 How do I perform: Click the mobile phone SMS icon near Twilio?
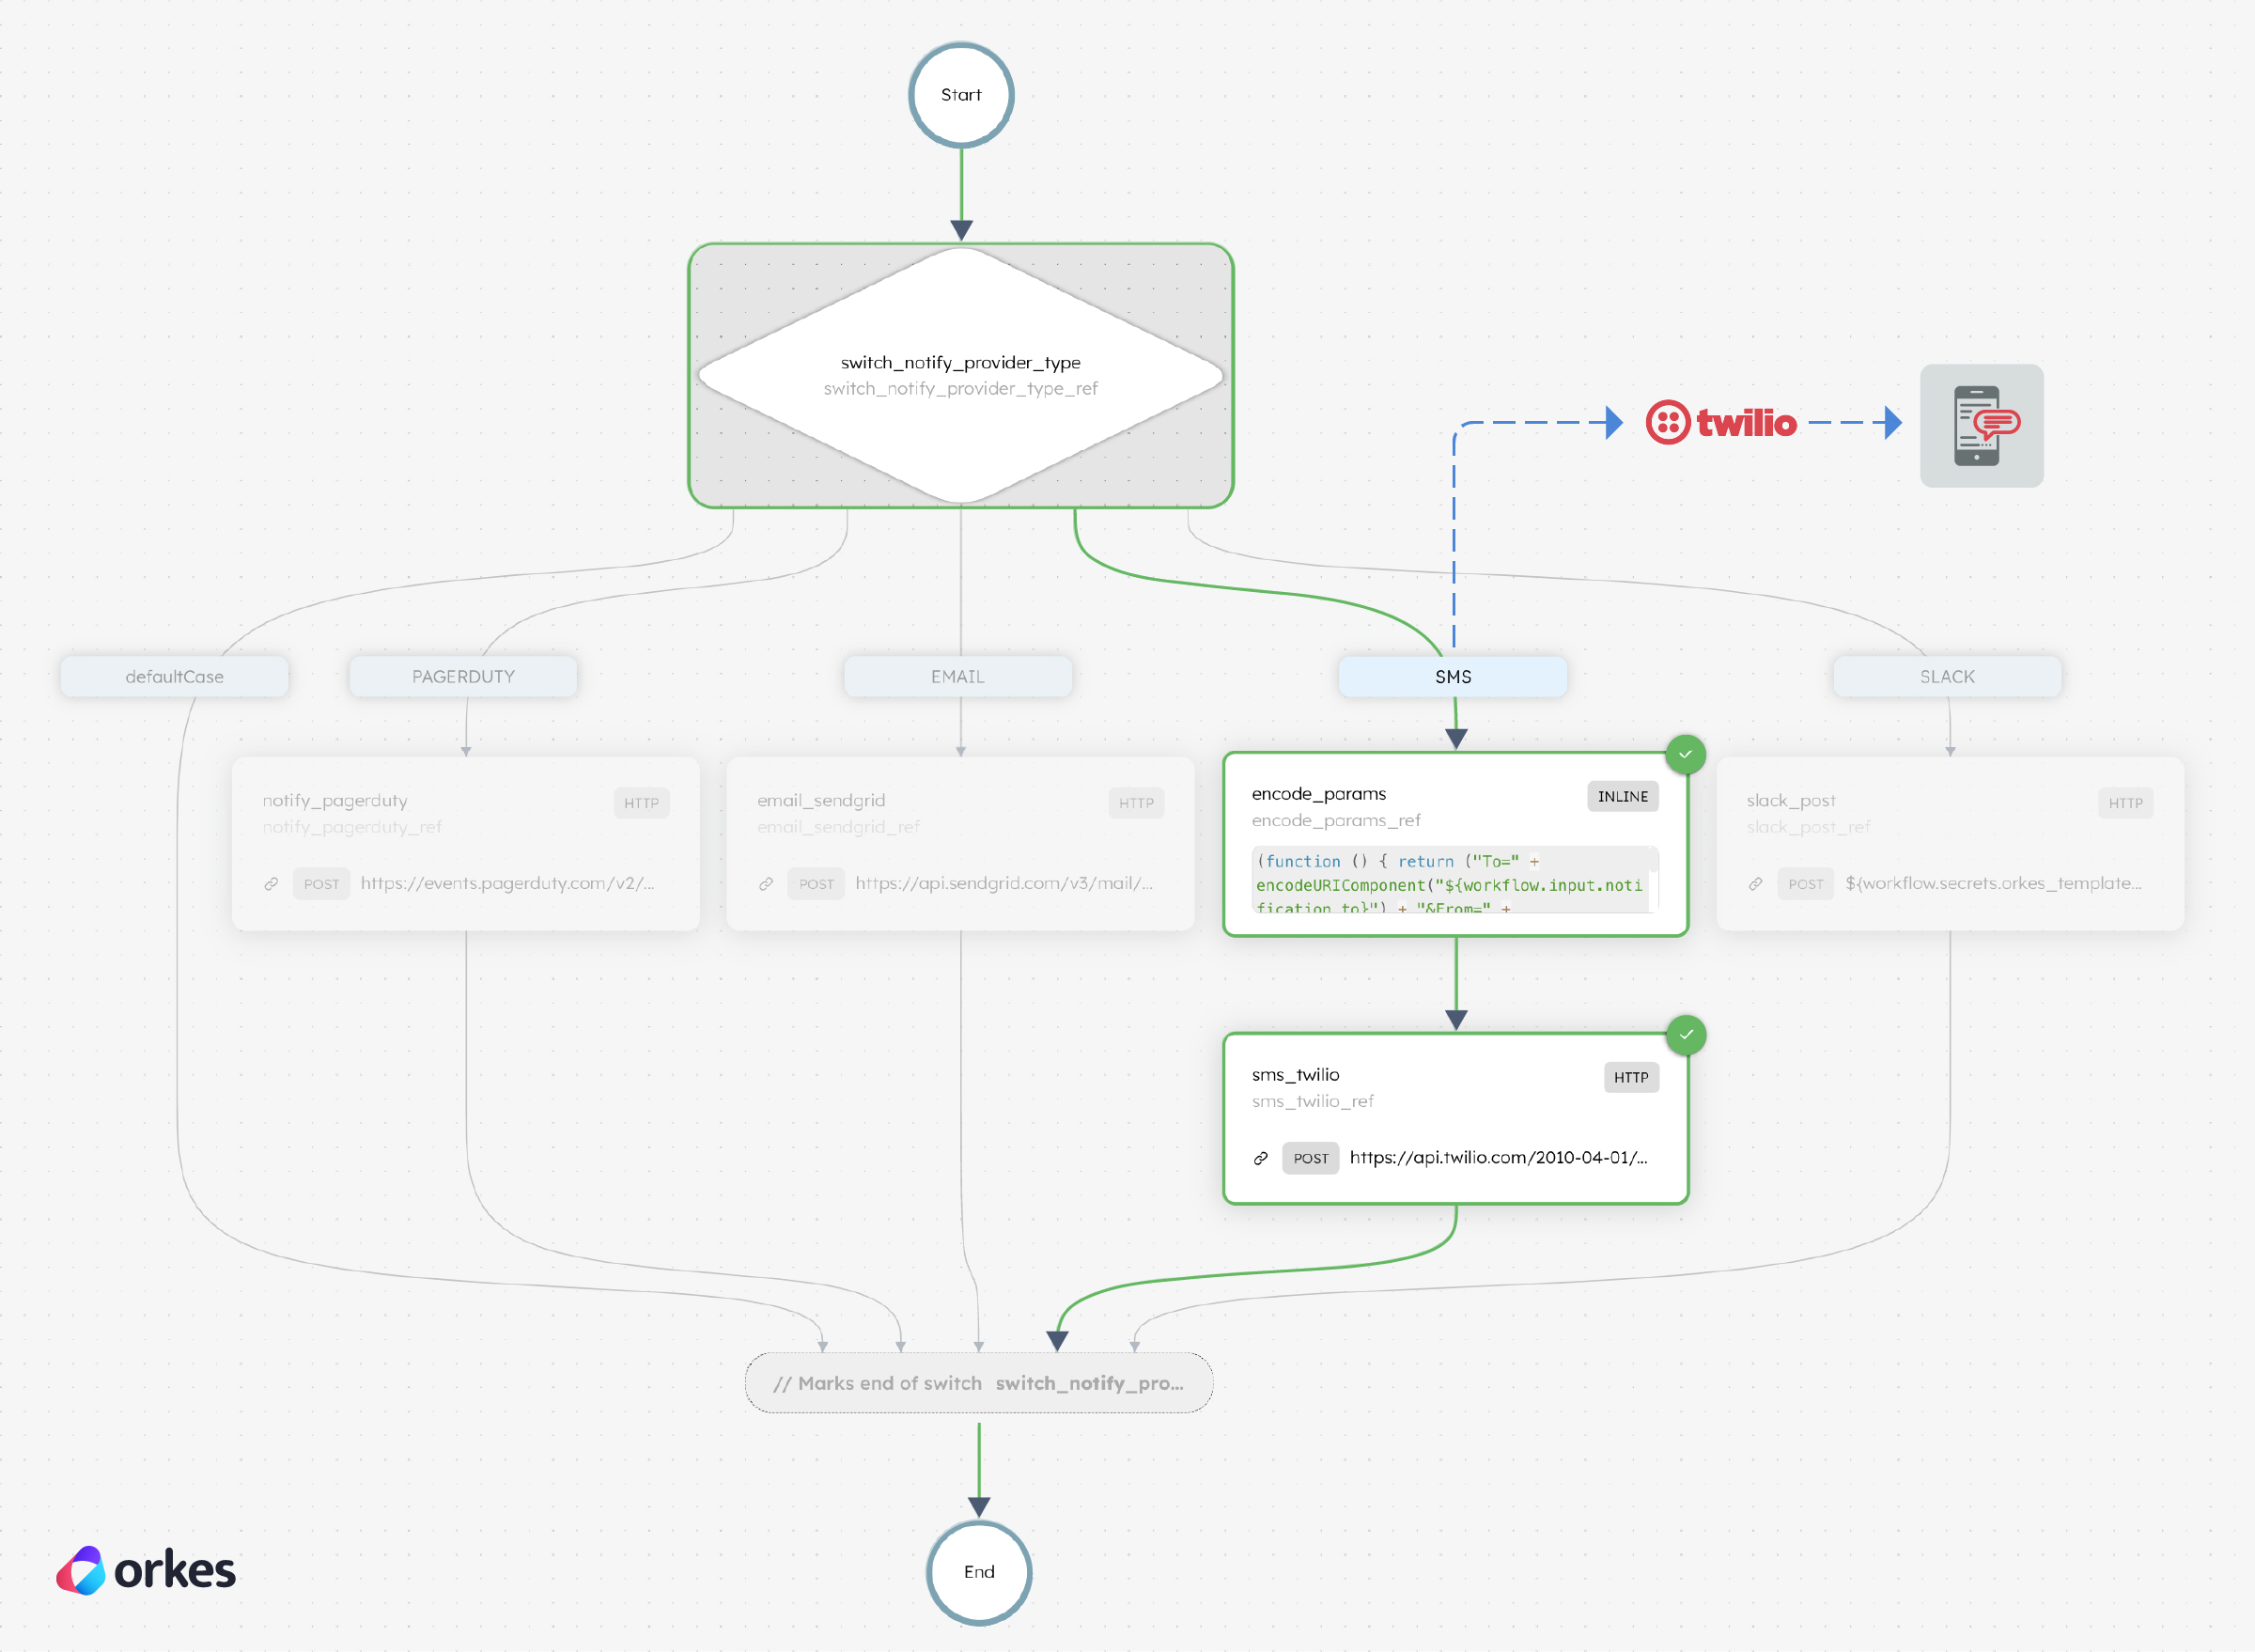(x=1981, y=426)
